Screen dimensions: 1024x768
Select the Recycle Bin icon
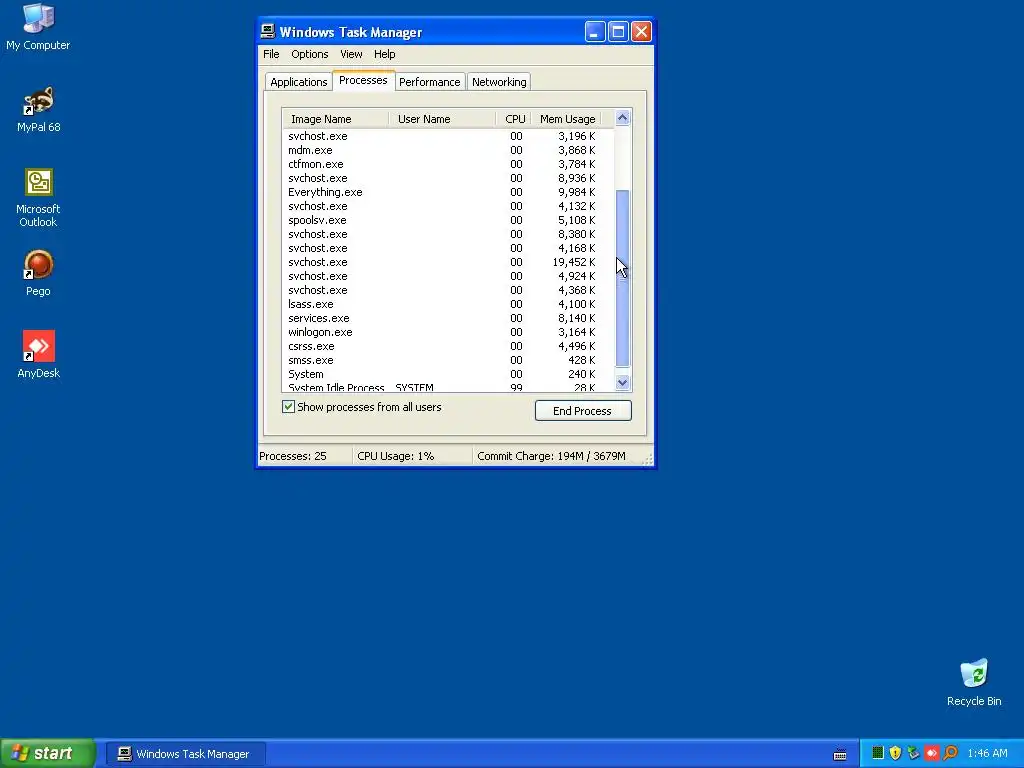pyautogui.click(x=974, y=682)
